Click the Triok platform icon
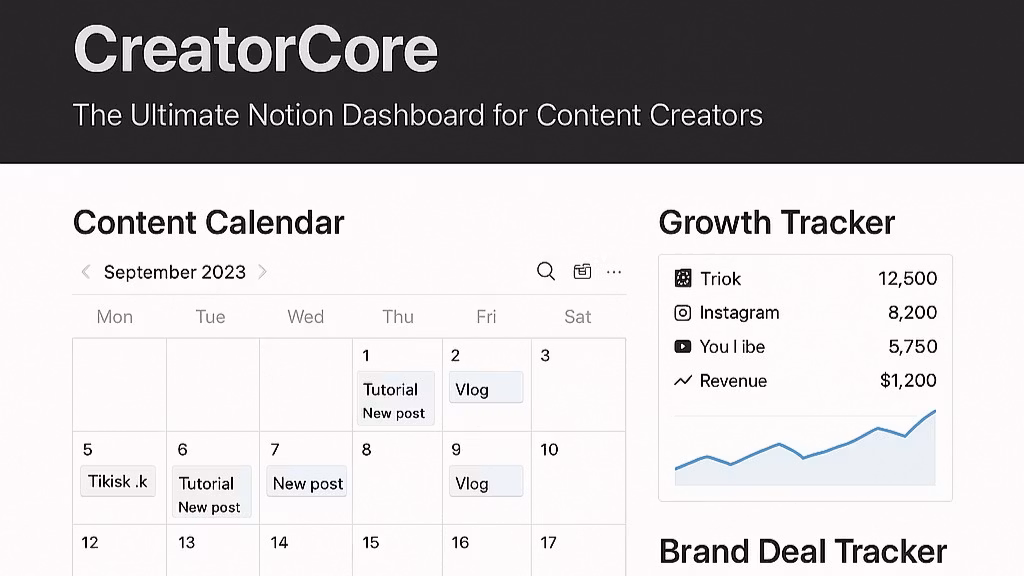This screenshot has height=576, width=1024. (682, 279)
